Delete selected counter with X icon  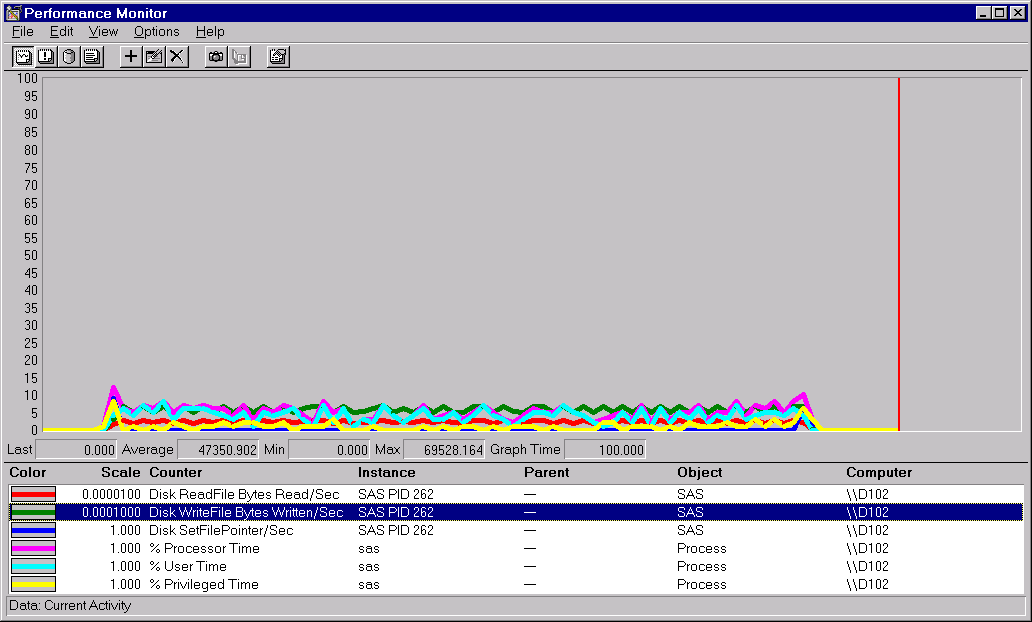(x=177, y=56)
